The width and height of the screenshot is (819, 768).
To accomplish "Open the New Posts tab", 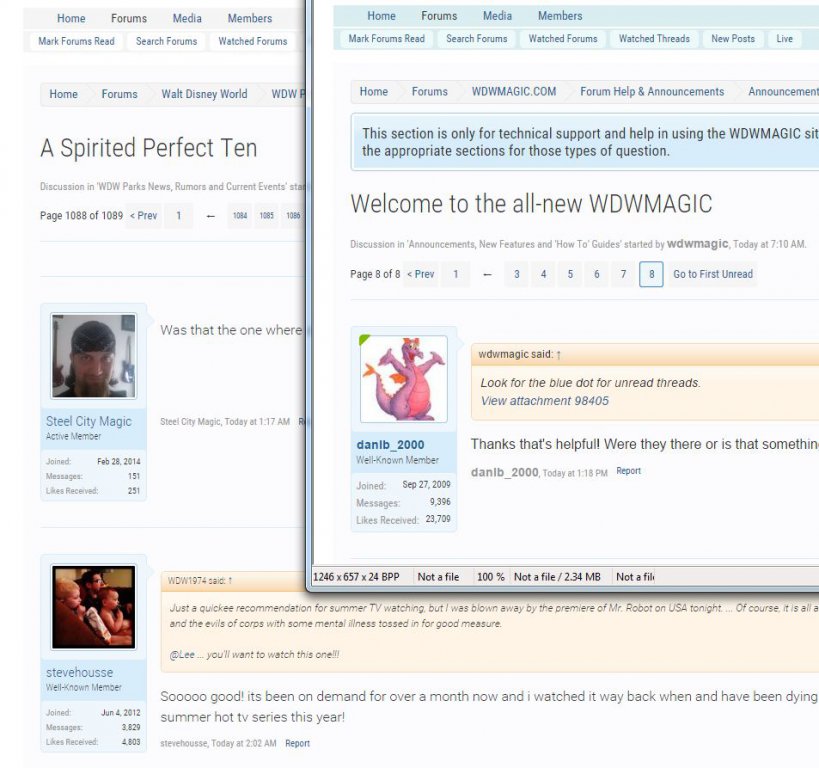I will click(x=733, y=39).
